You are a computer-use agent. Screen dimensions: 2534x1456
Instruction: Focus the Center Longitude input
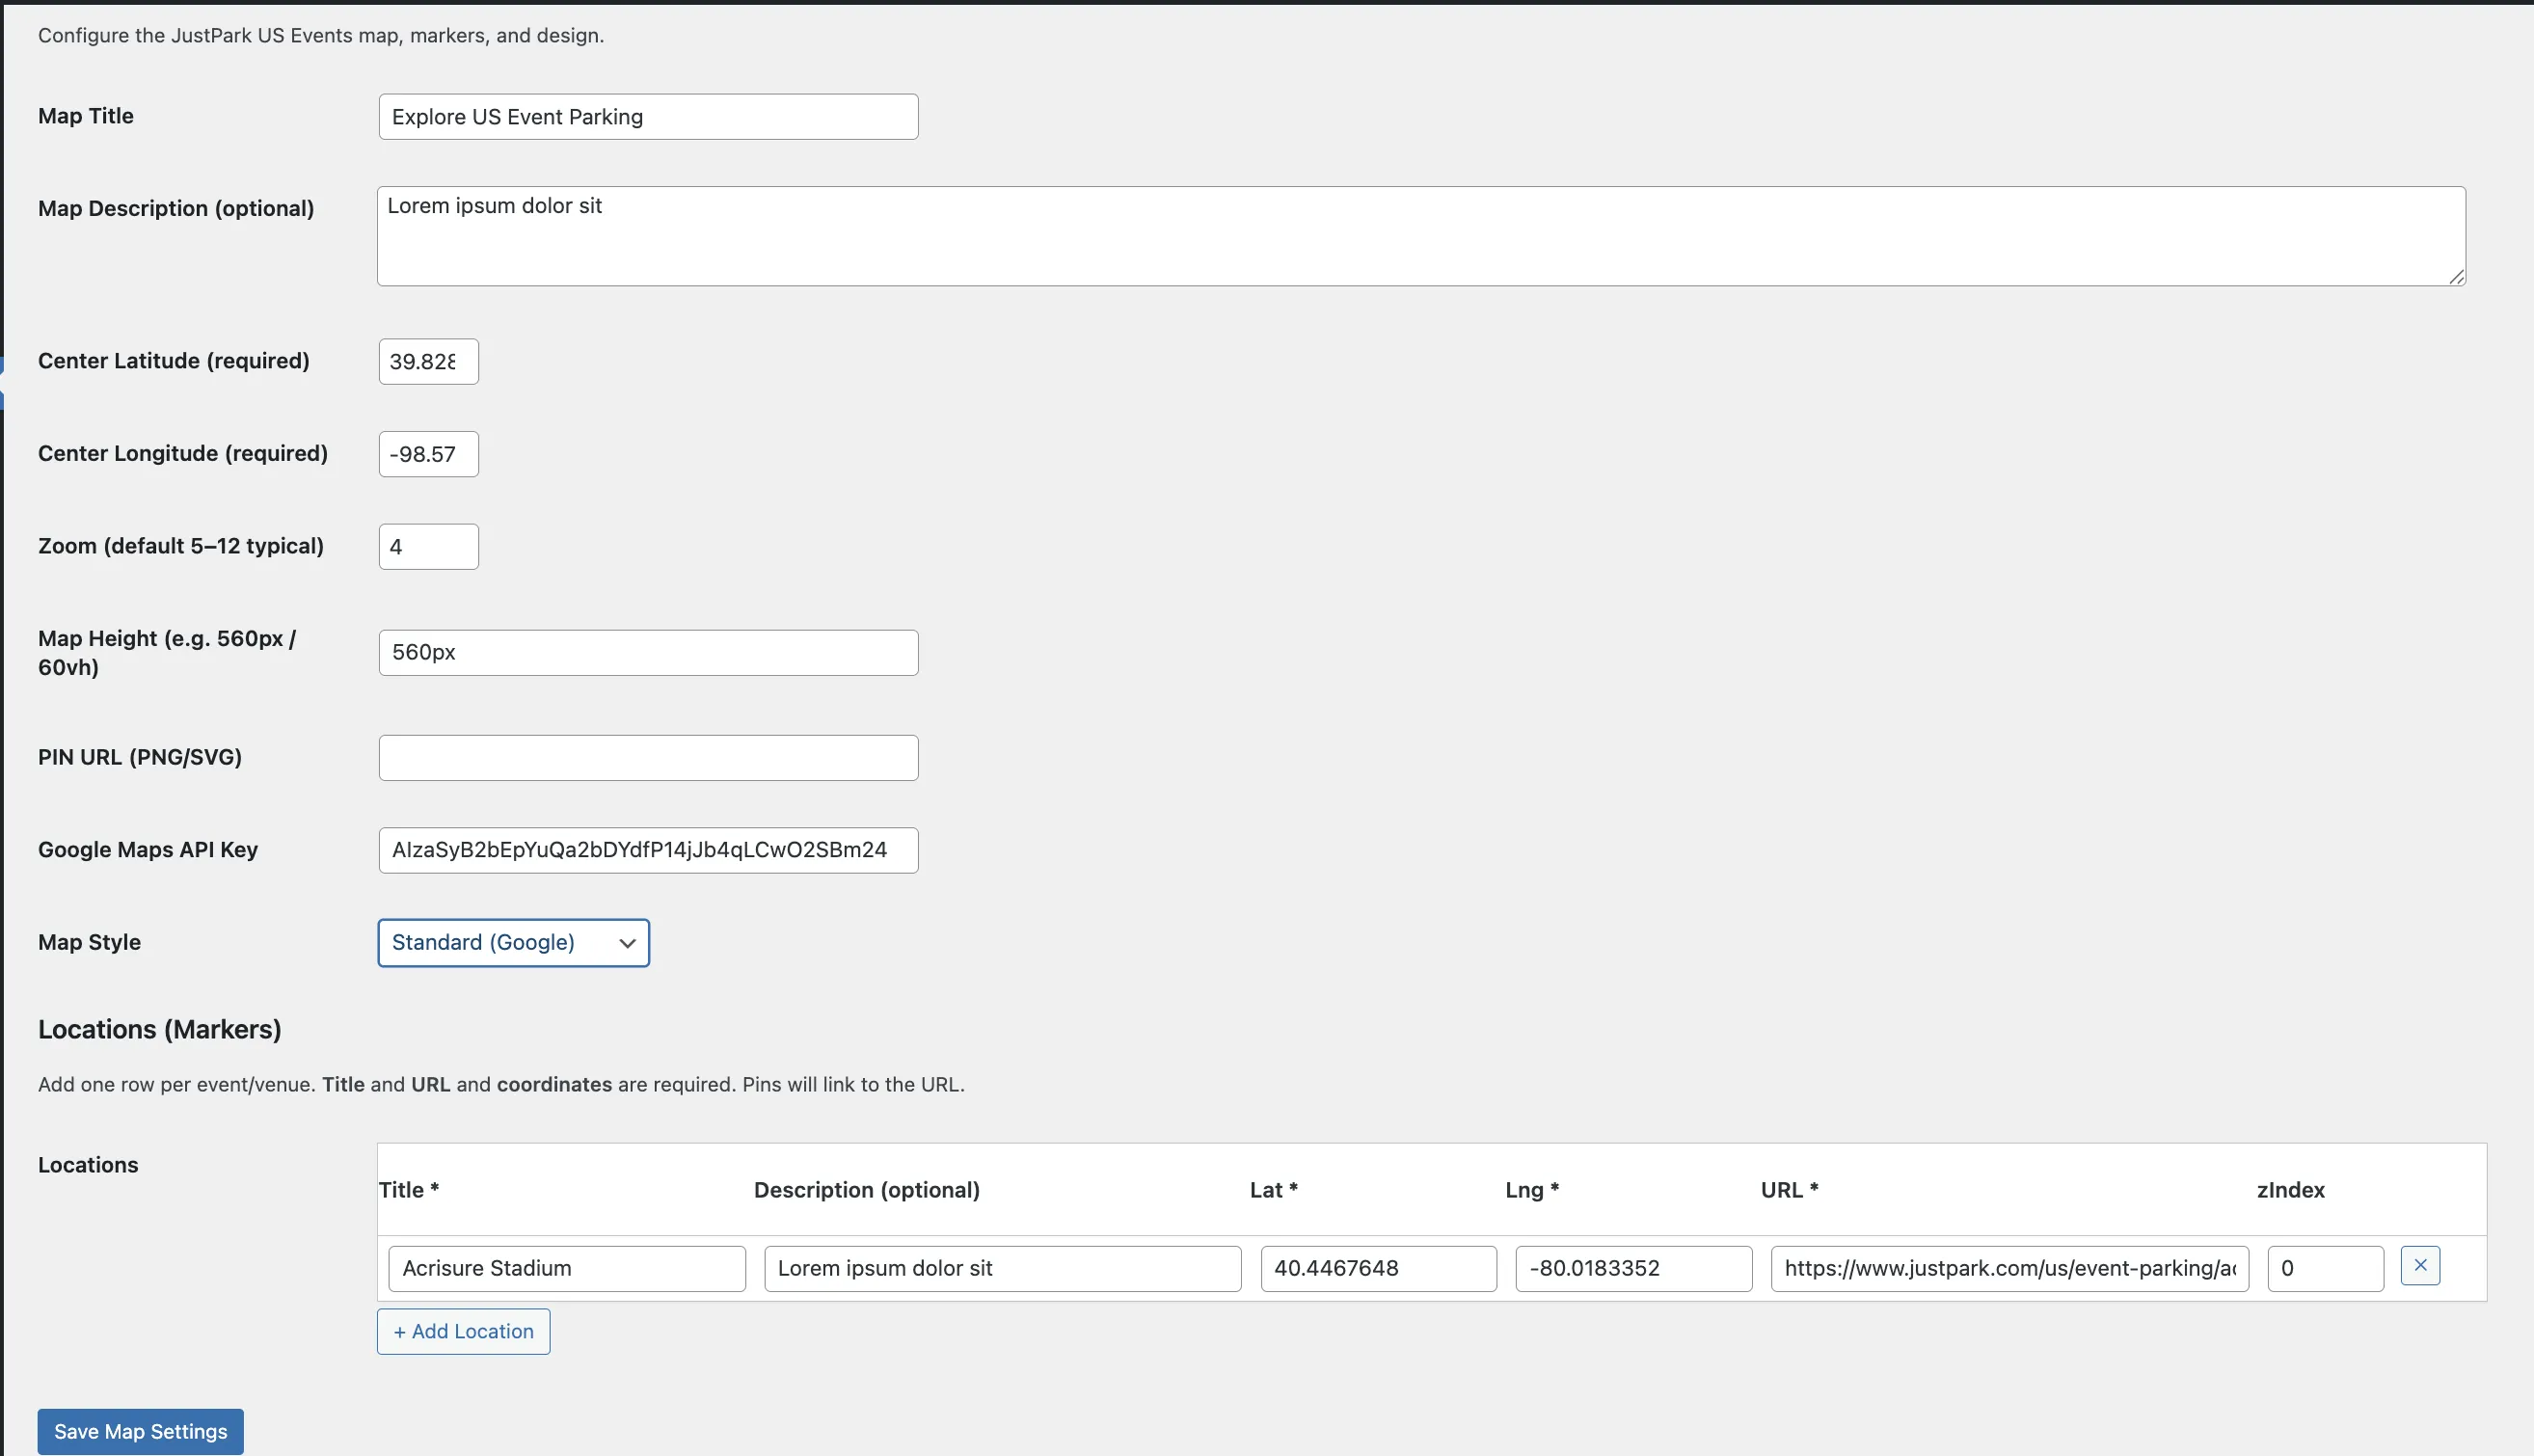(427, 453)
